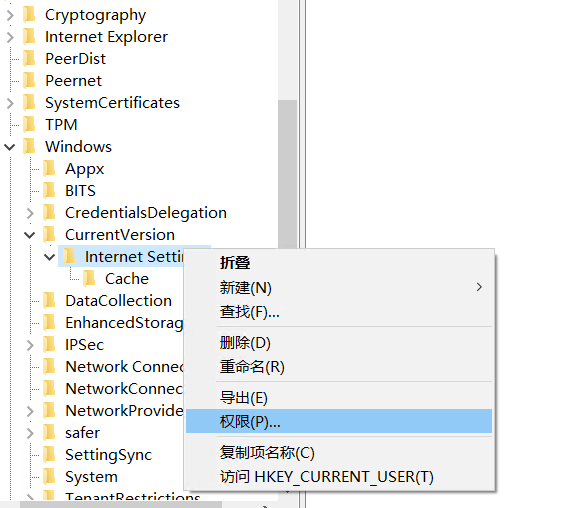Click the SettingSync folder icon
Screen dimensions: 563x508
point(49,455)
